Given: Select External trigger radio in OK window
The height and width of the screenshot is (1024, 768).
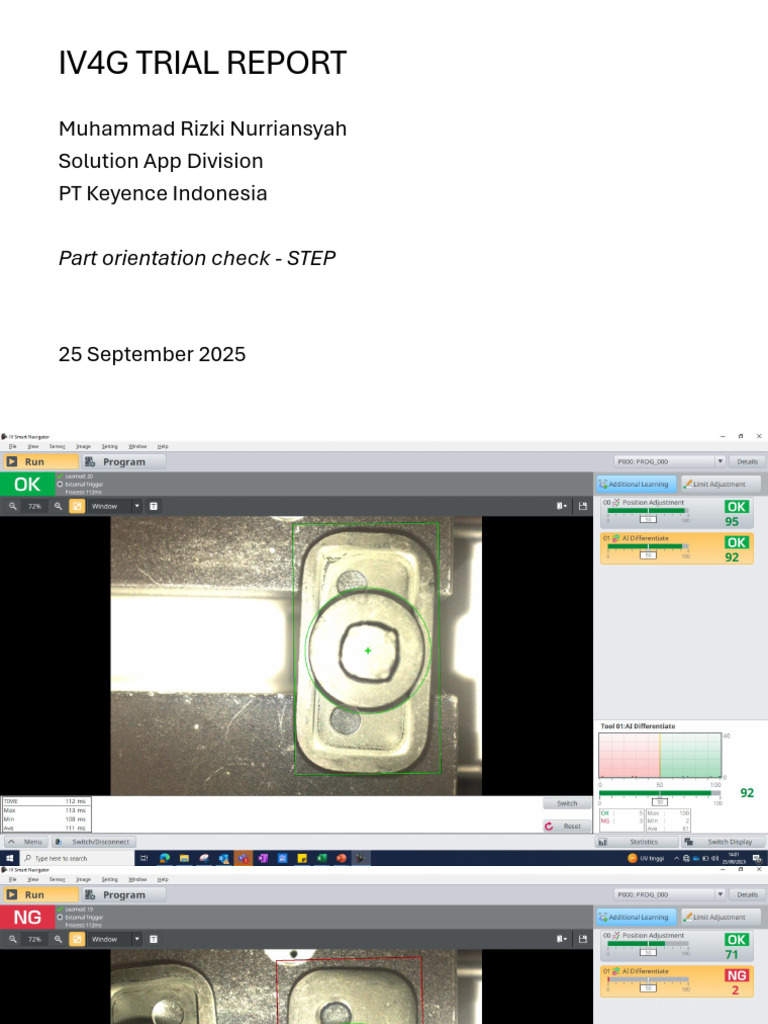Looking at the screenshot, I should coord(60,485).
